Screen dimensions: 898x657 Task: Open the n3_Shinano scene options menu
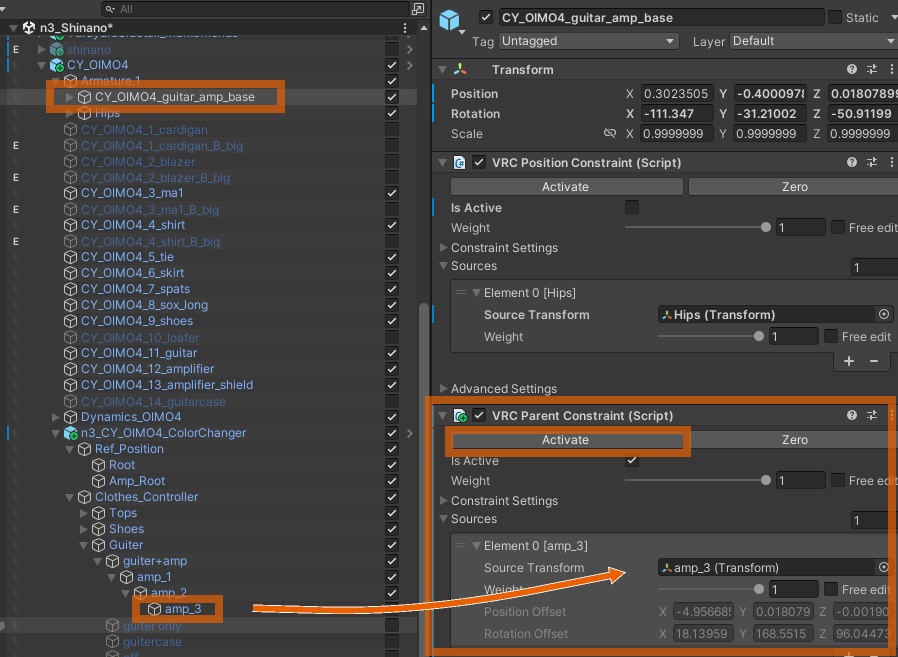(x=405, y=28)
